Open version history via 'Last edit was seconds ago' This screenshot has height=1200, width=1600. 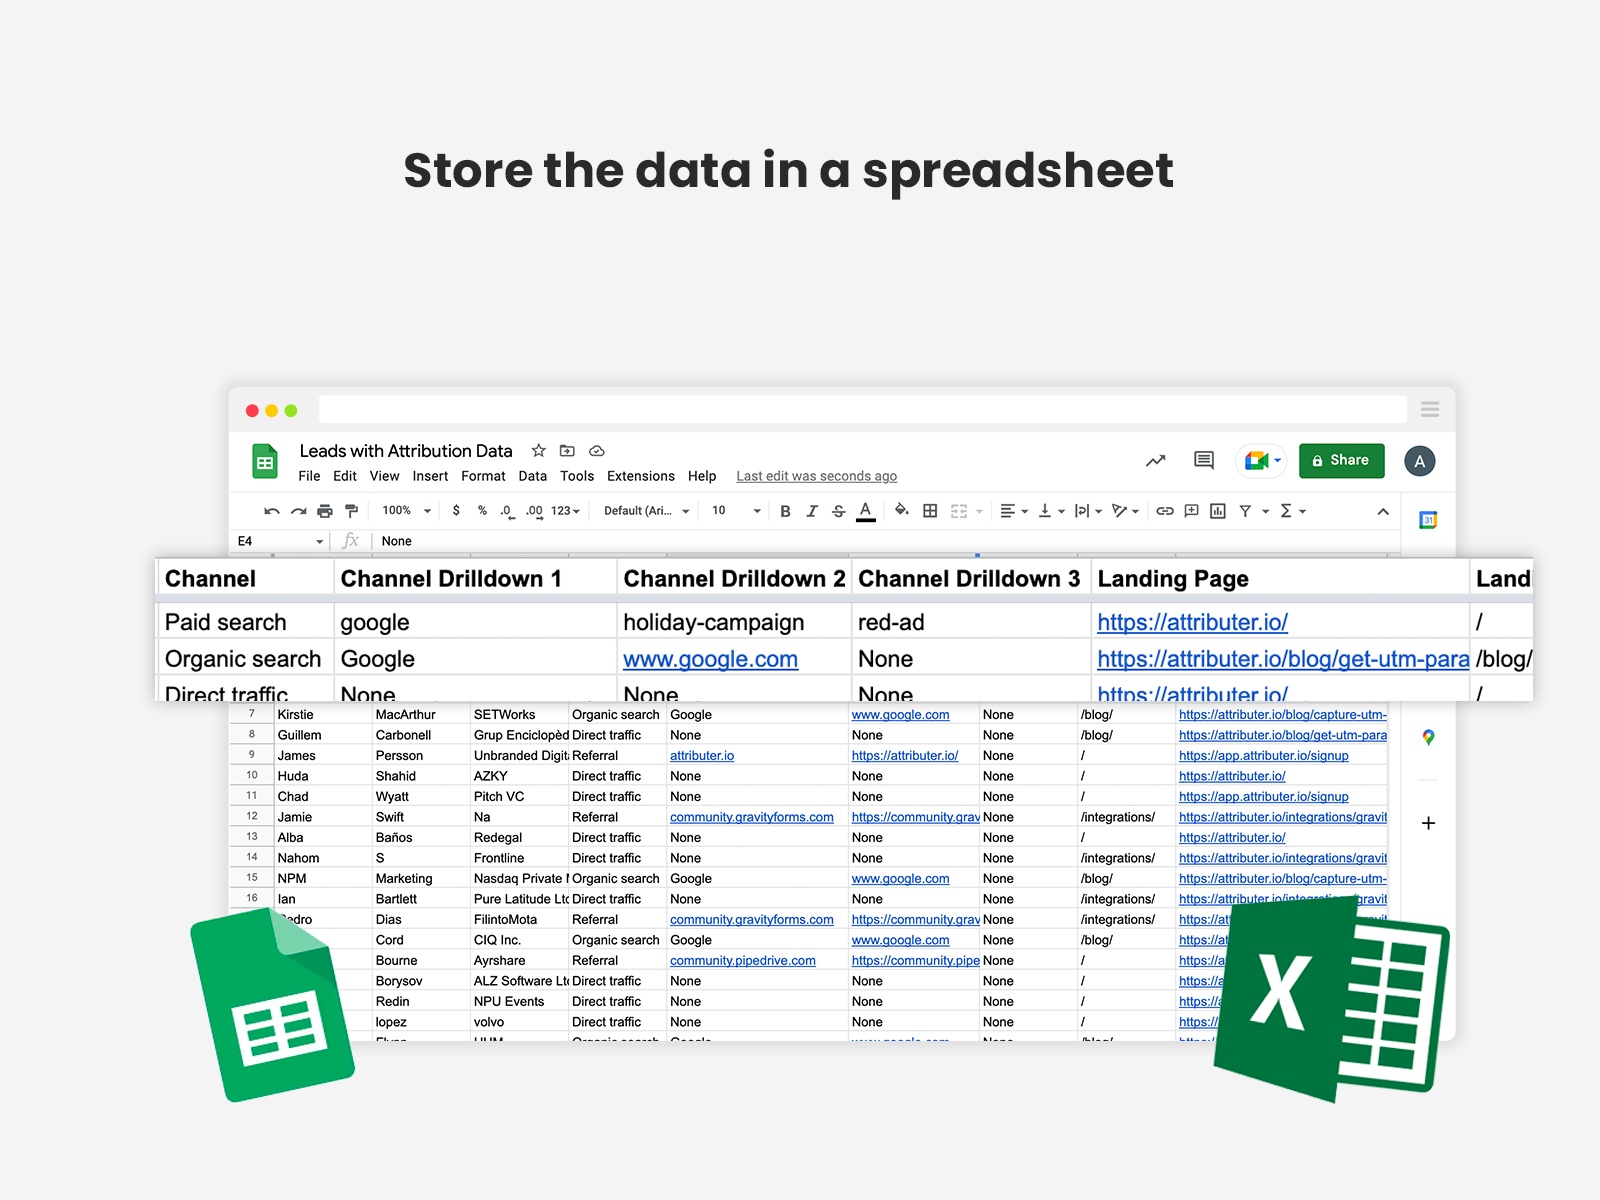click(x=816, y=476)
